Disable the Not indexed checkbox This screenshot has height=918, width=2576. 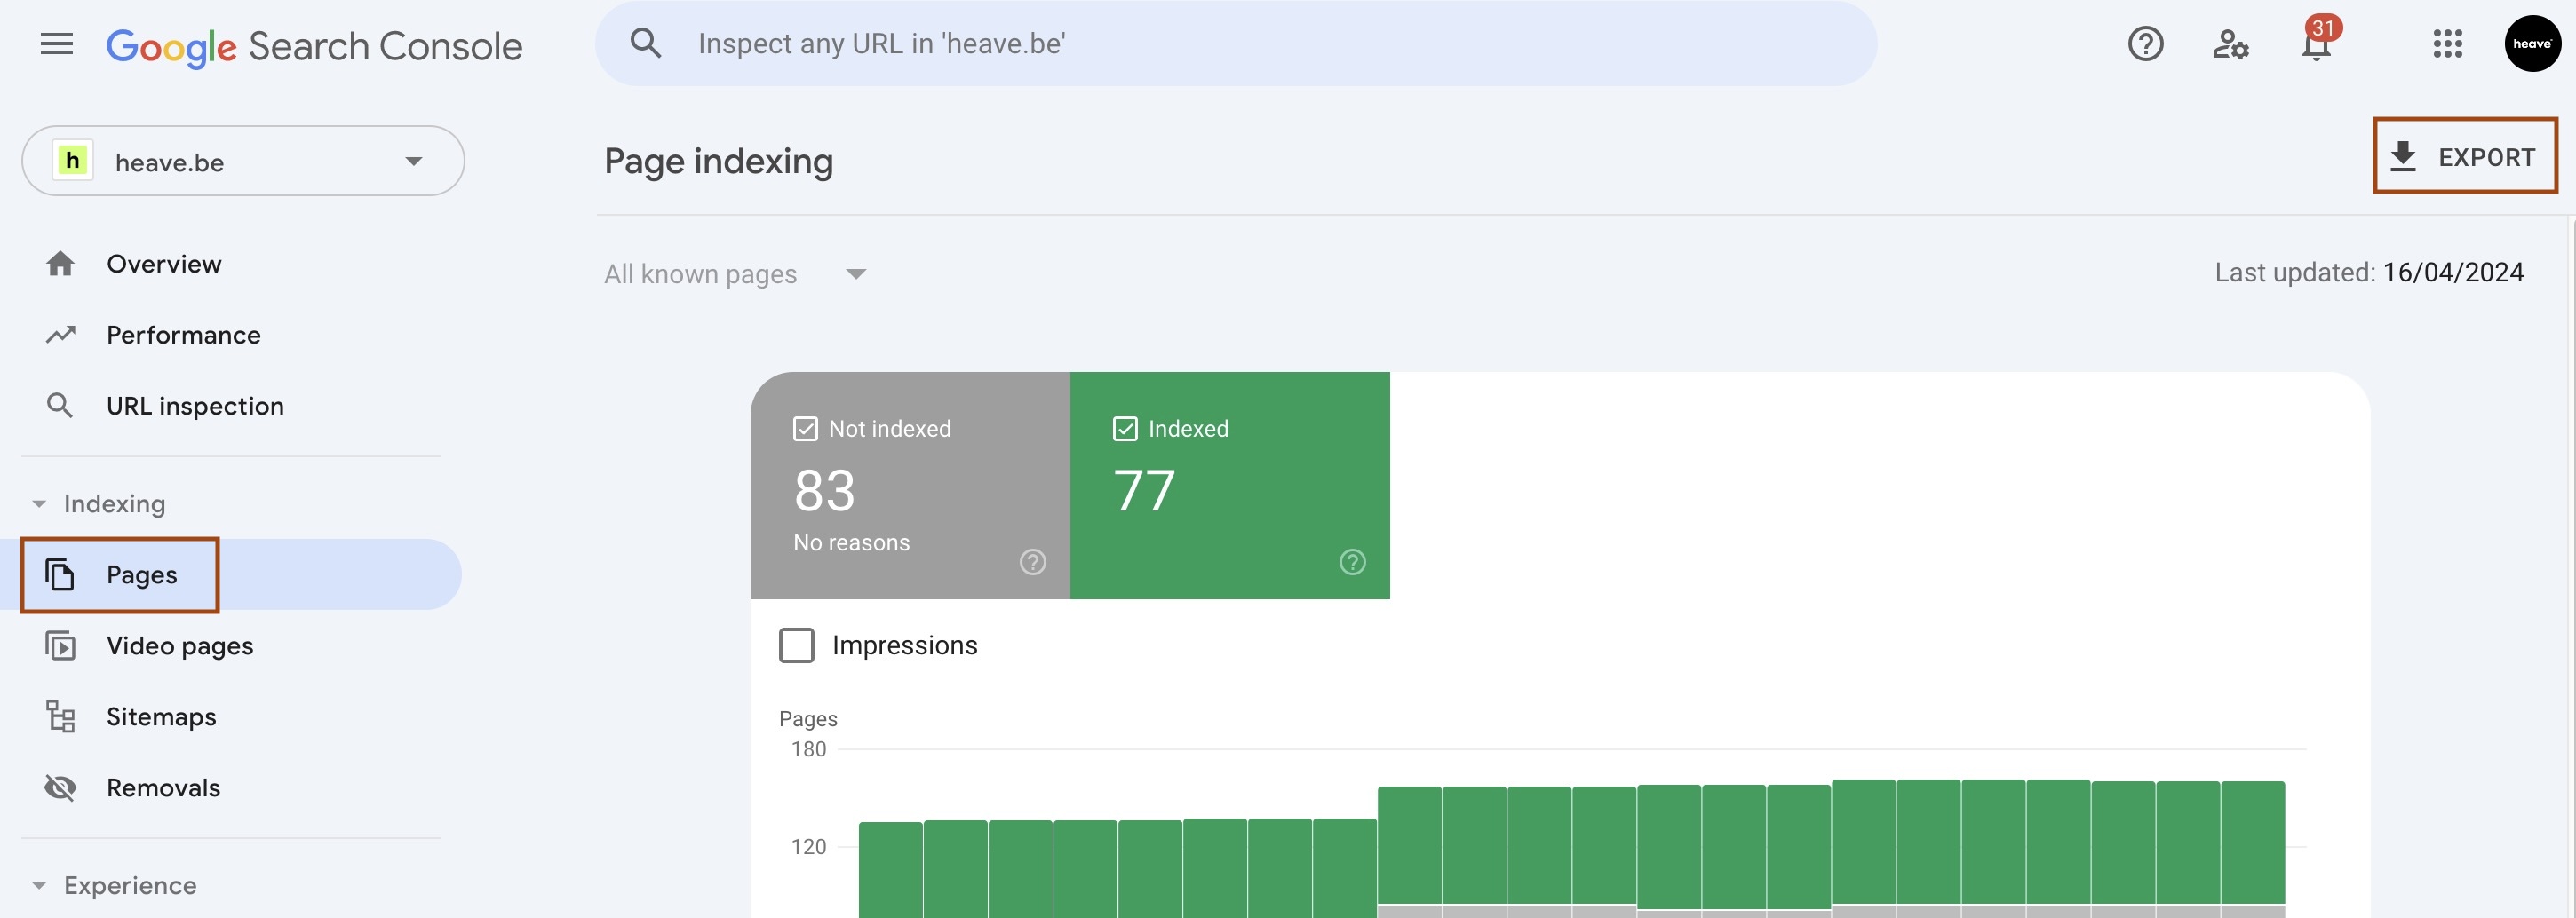[805, 428]
